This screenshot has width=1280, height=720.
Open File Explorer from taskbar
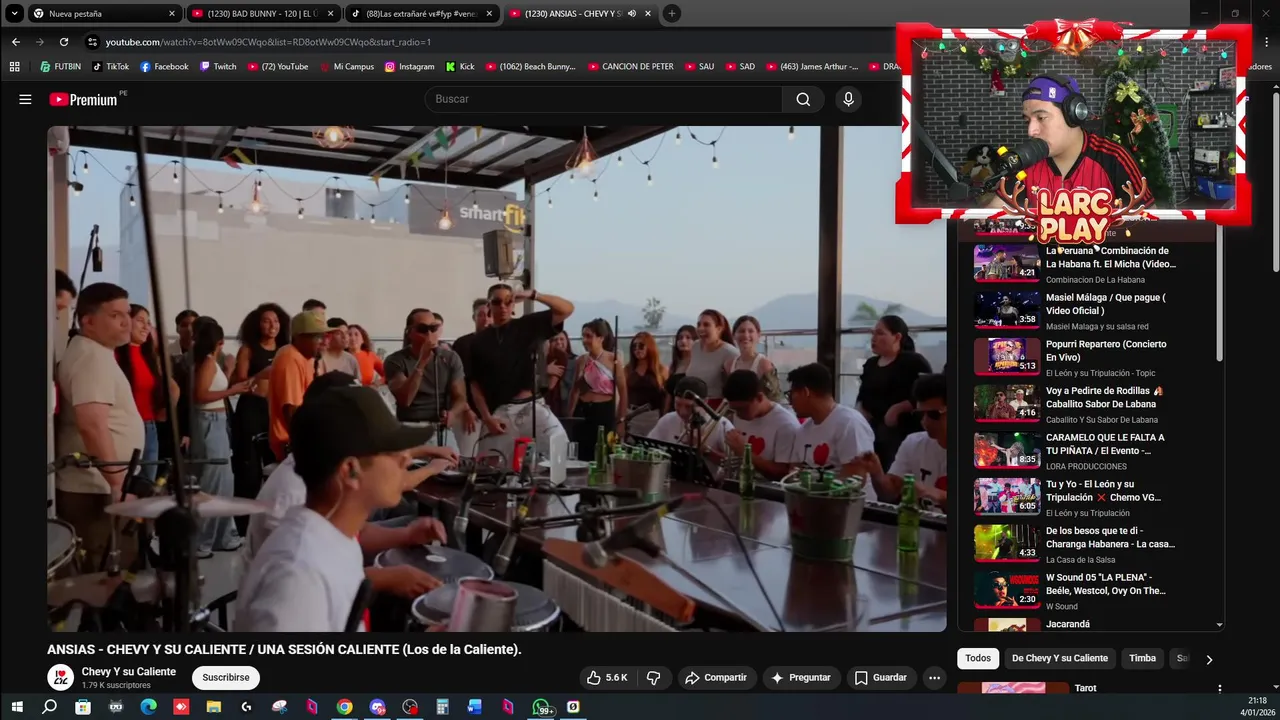(213, 707)
